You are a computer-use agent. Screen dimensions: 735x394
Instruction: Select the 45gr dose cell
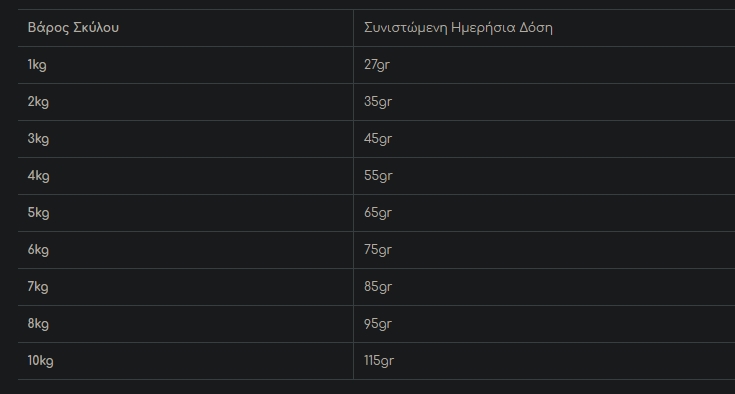point(544,139)
